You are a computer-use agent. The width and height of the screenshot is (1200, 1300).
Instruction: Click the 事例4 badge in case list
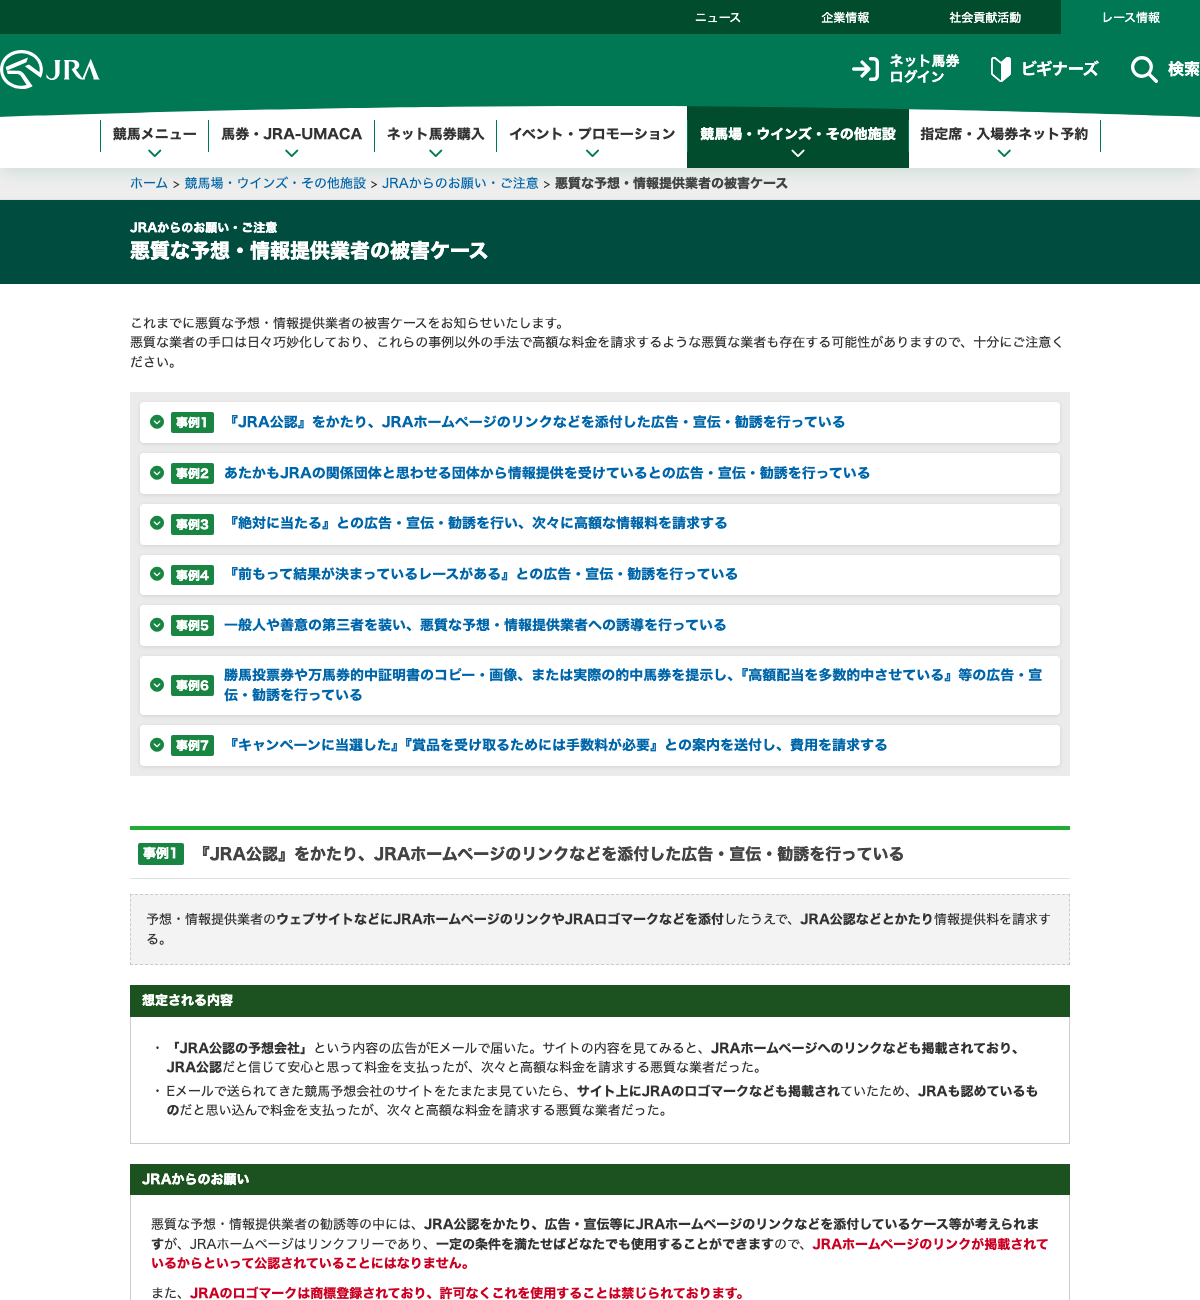192,575
